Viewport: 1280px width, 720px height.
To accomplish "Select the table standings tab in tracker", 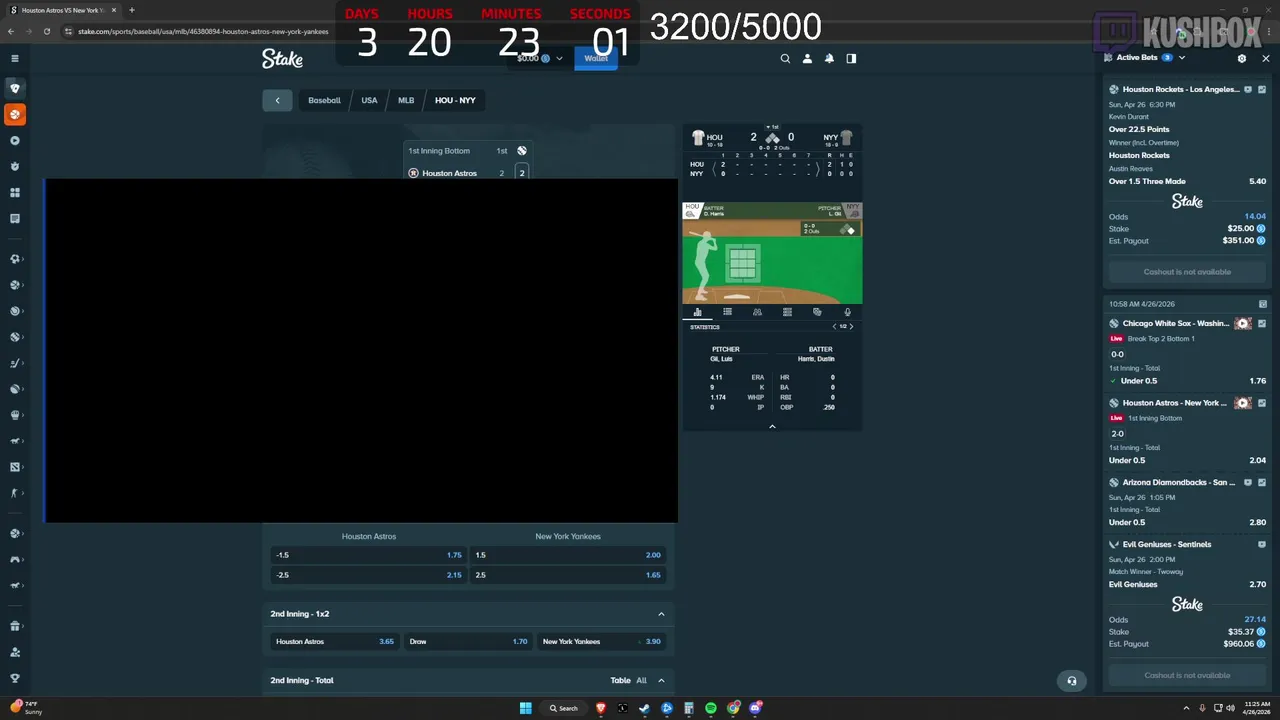I will pyautogui.click(x=787, y=312).
